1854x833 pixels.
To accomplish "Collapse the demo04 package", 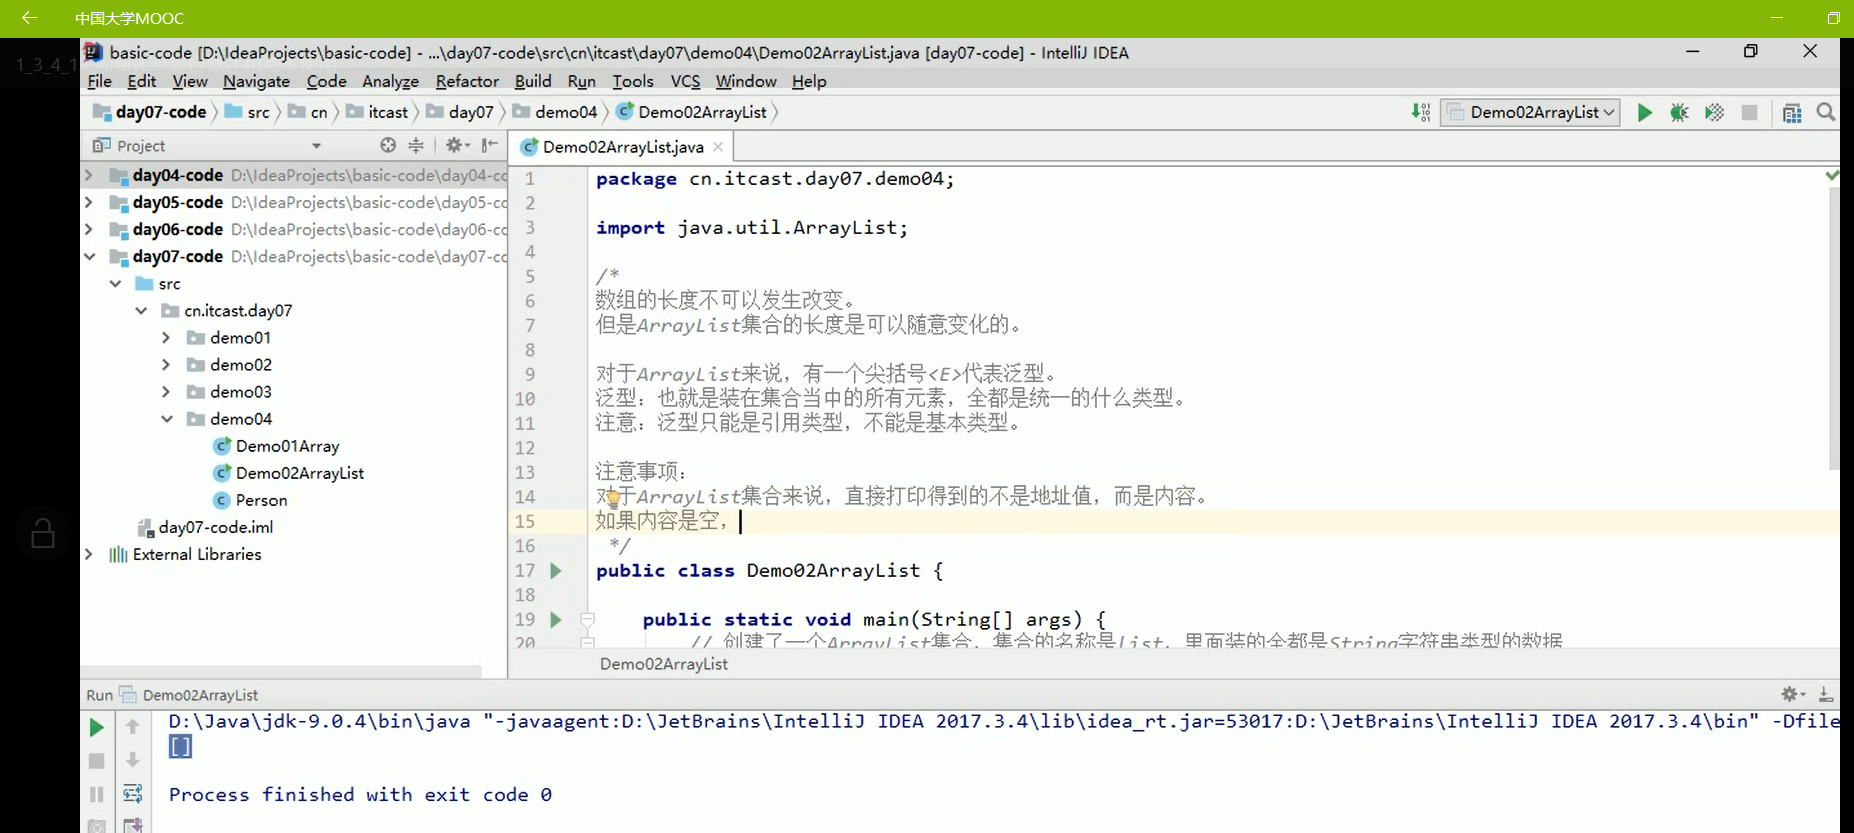I will pyautogui.click(x=167, y=419).
